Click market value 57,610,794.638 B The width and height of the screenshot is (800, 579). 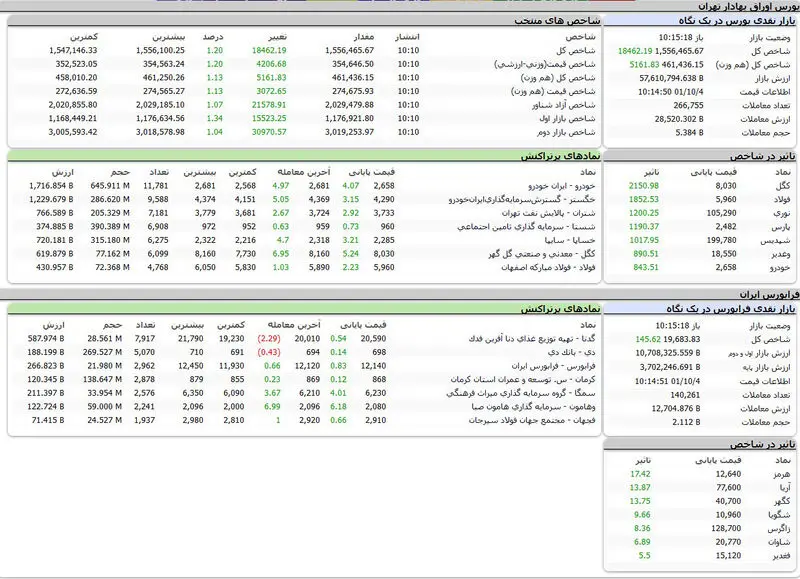(x=671, y=79)
